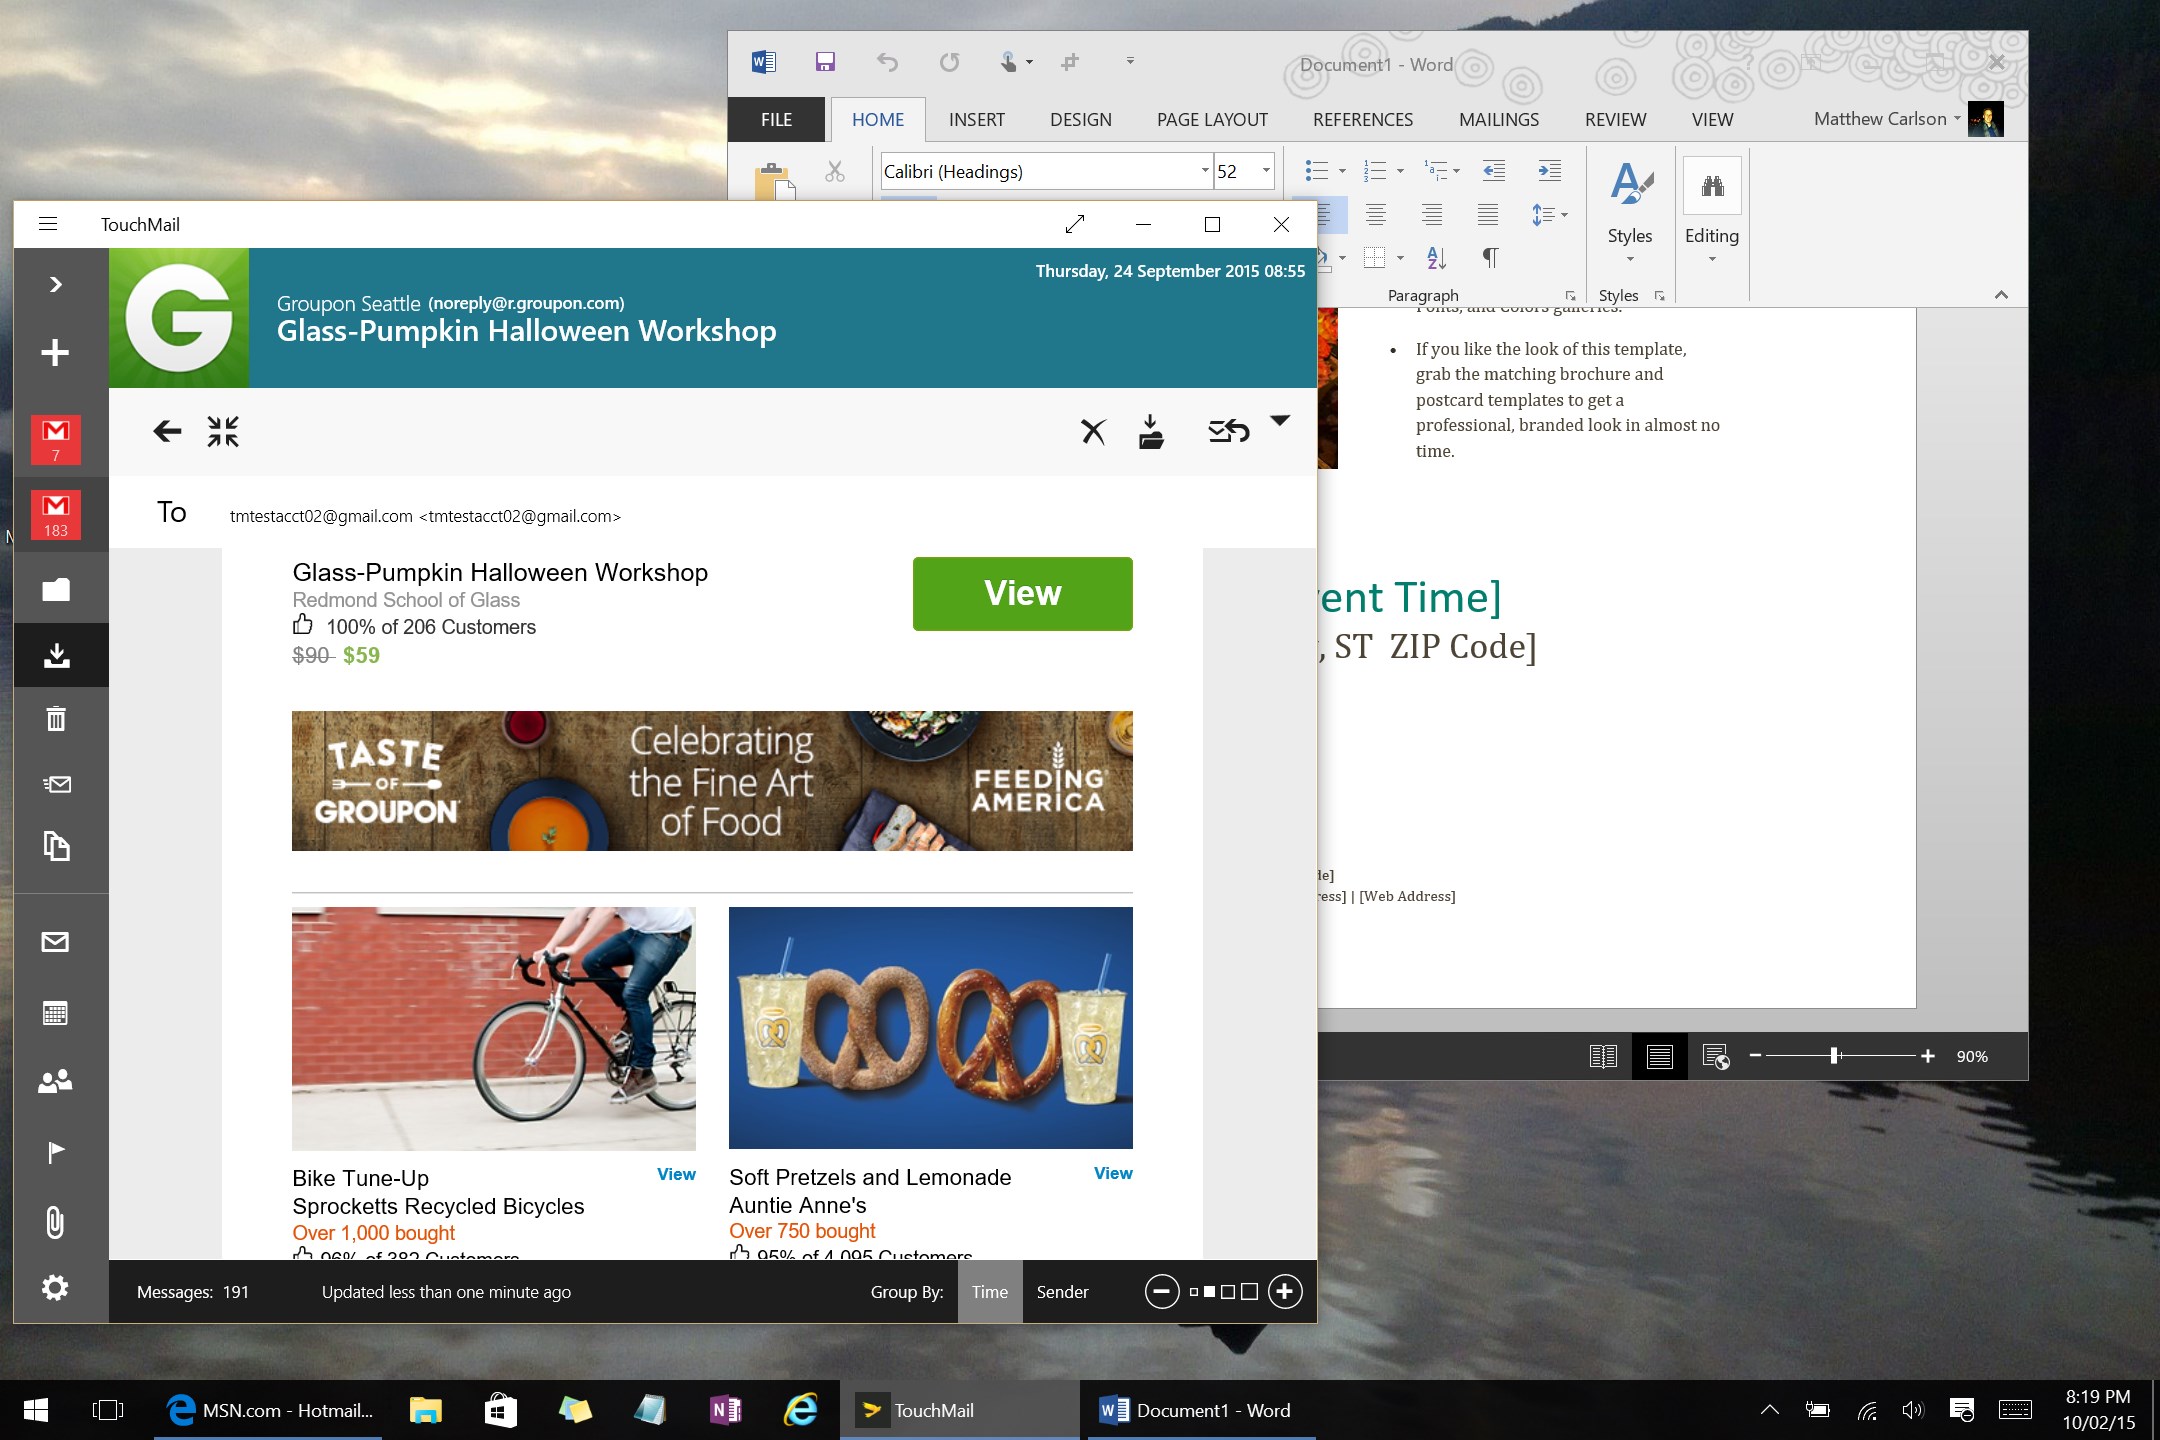Open the PAGE LAYOUT tab
The width and height of the screenshot is (2160, 1440).
[x=1212, y=120]
